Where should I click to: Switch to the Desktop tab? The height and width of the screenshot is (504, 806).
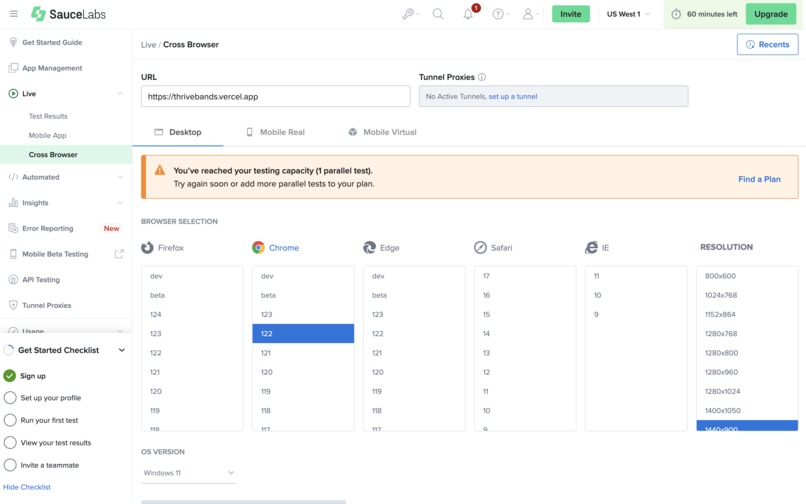point(178,132)
